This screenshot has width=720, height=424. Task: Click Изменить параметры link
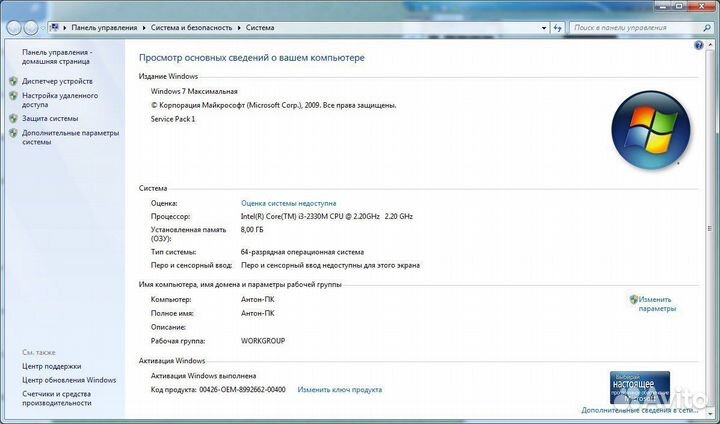pyautogui.click(x=657, y=304)
